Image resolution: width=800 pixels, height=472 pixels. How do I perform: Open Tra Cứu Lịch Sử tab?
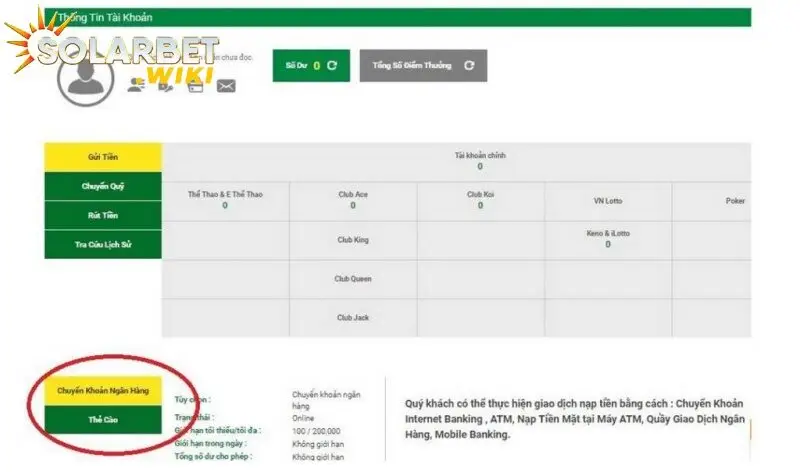(103, 244)
